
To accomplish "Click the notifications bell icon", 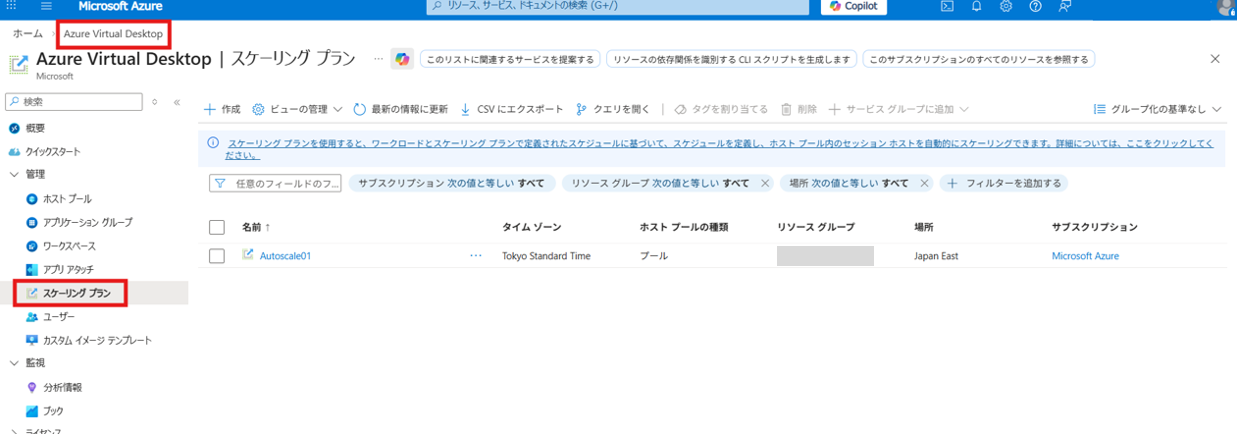I will (976, 6).
